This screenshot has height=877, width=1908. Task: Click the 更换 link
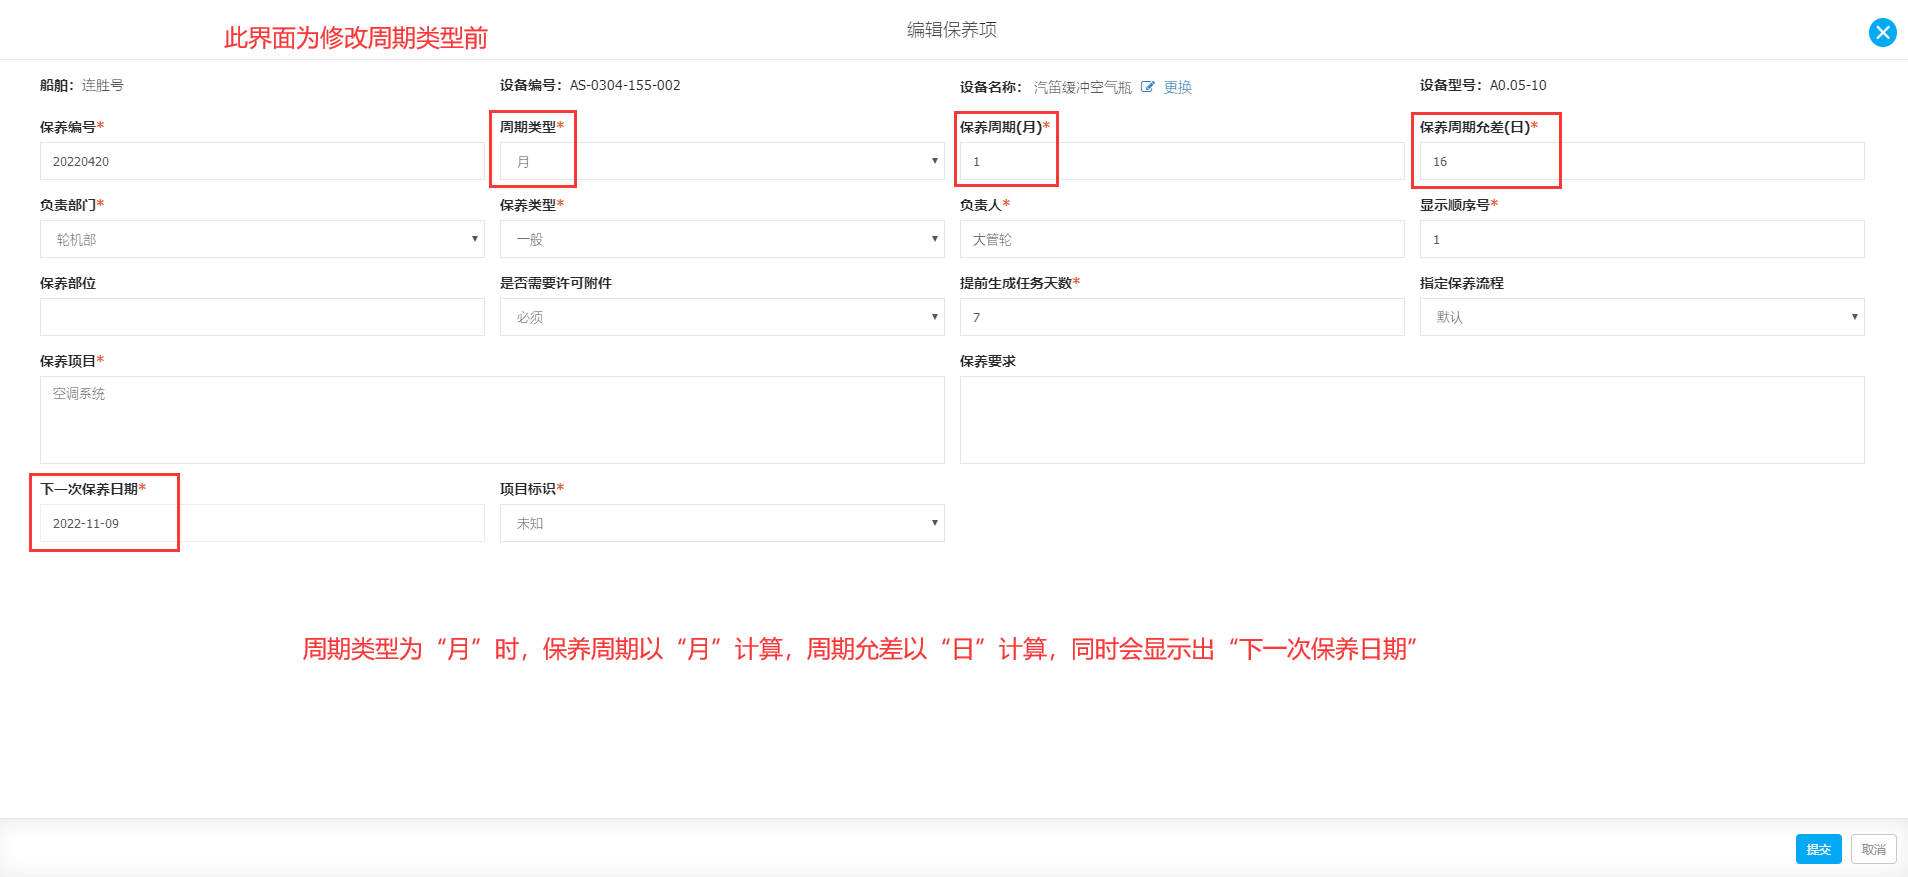click(1177, 87)
